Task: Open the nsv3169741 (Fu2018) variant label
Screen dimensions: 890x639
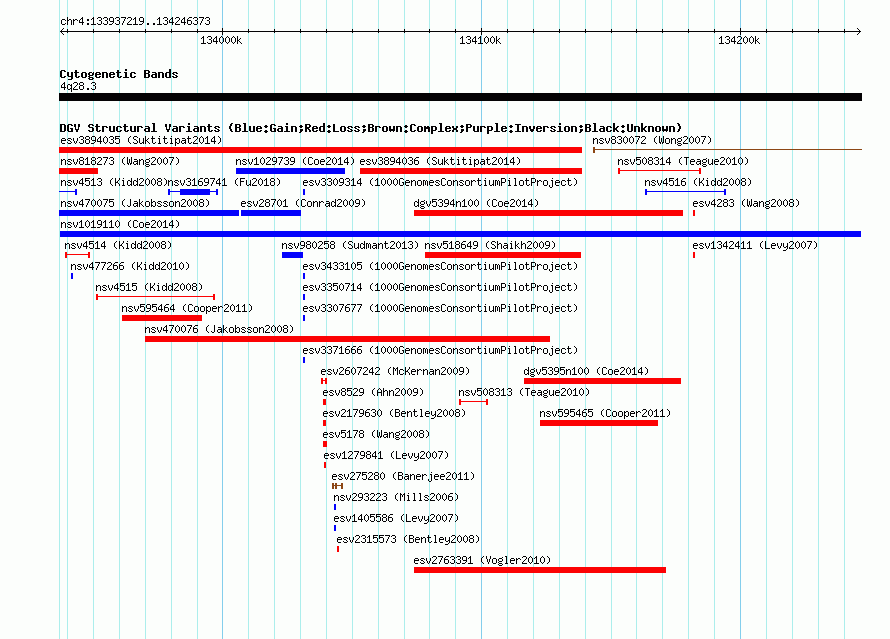Action: [224, 182]
